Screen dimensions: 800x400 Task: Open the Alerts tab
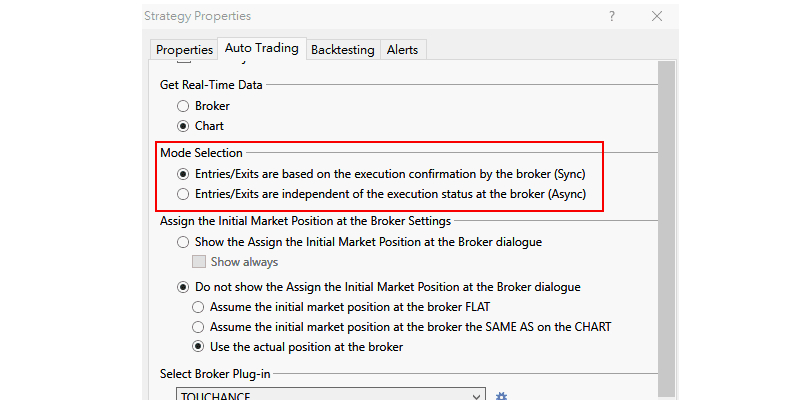pos(402,49)
